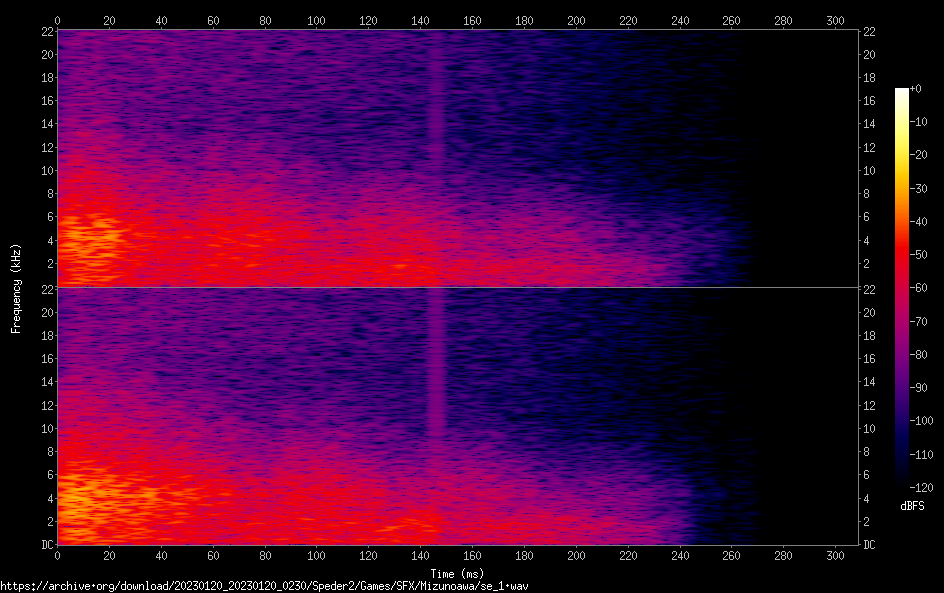Click the 300 tick on the top time axis
Viewport: 944px width, 593px height.
[x=835, y=20]
